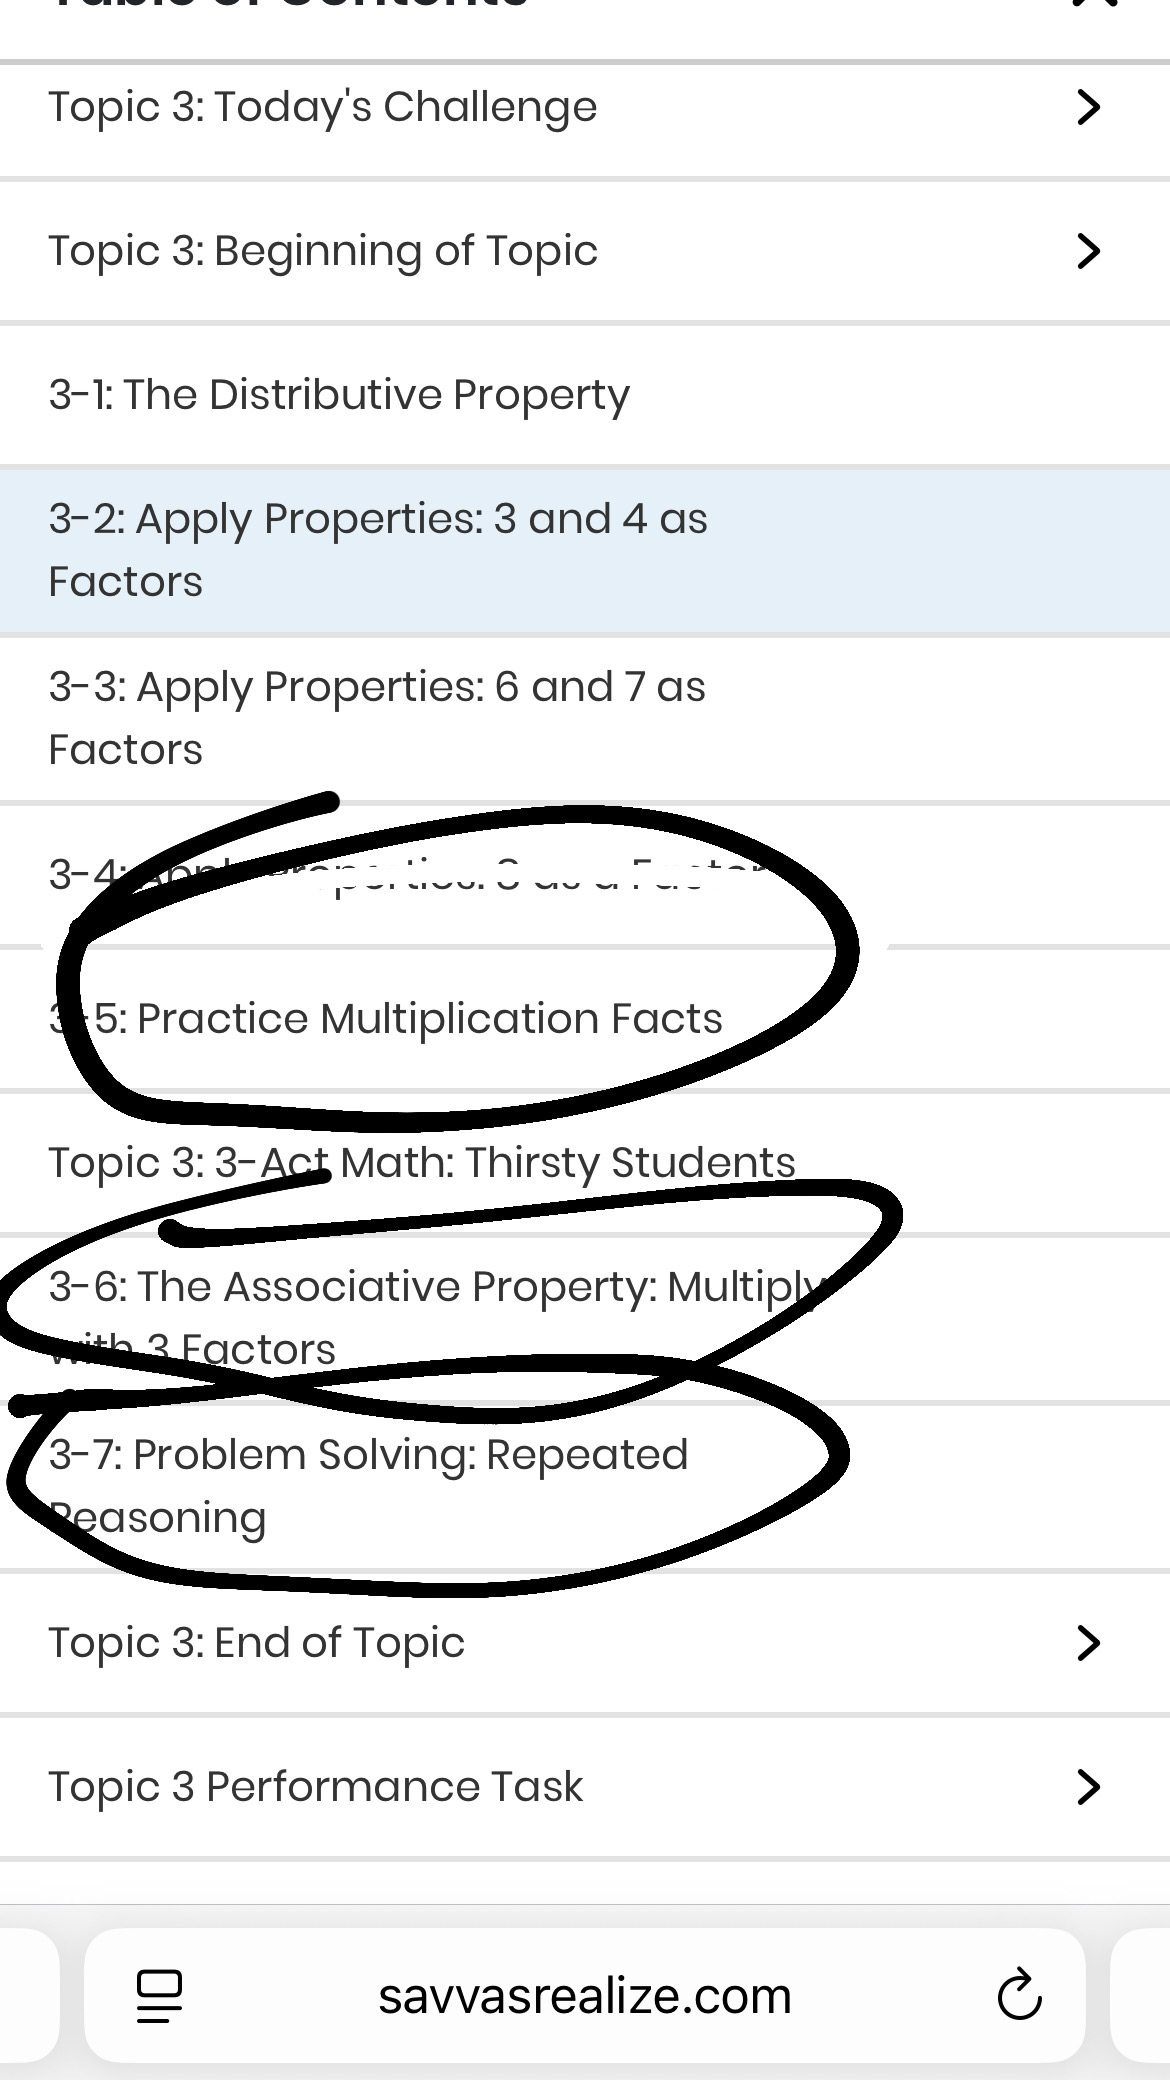Open lesson 3-3: Apply Properties 6 and 7
Image resolution: width=1170 pixels, height=2080 pixels.
pyautogui.click(x=377, y=717)
